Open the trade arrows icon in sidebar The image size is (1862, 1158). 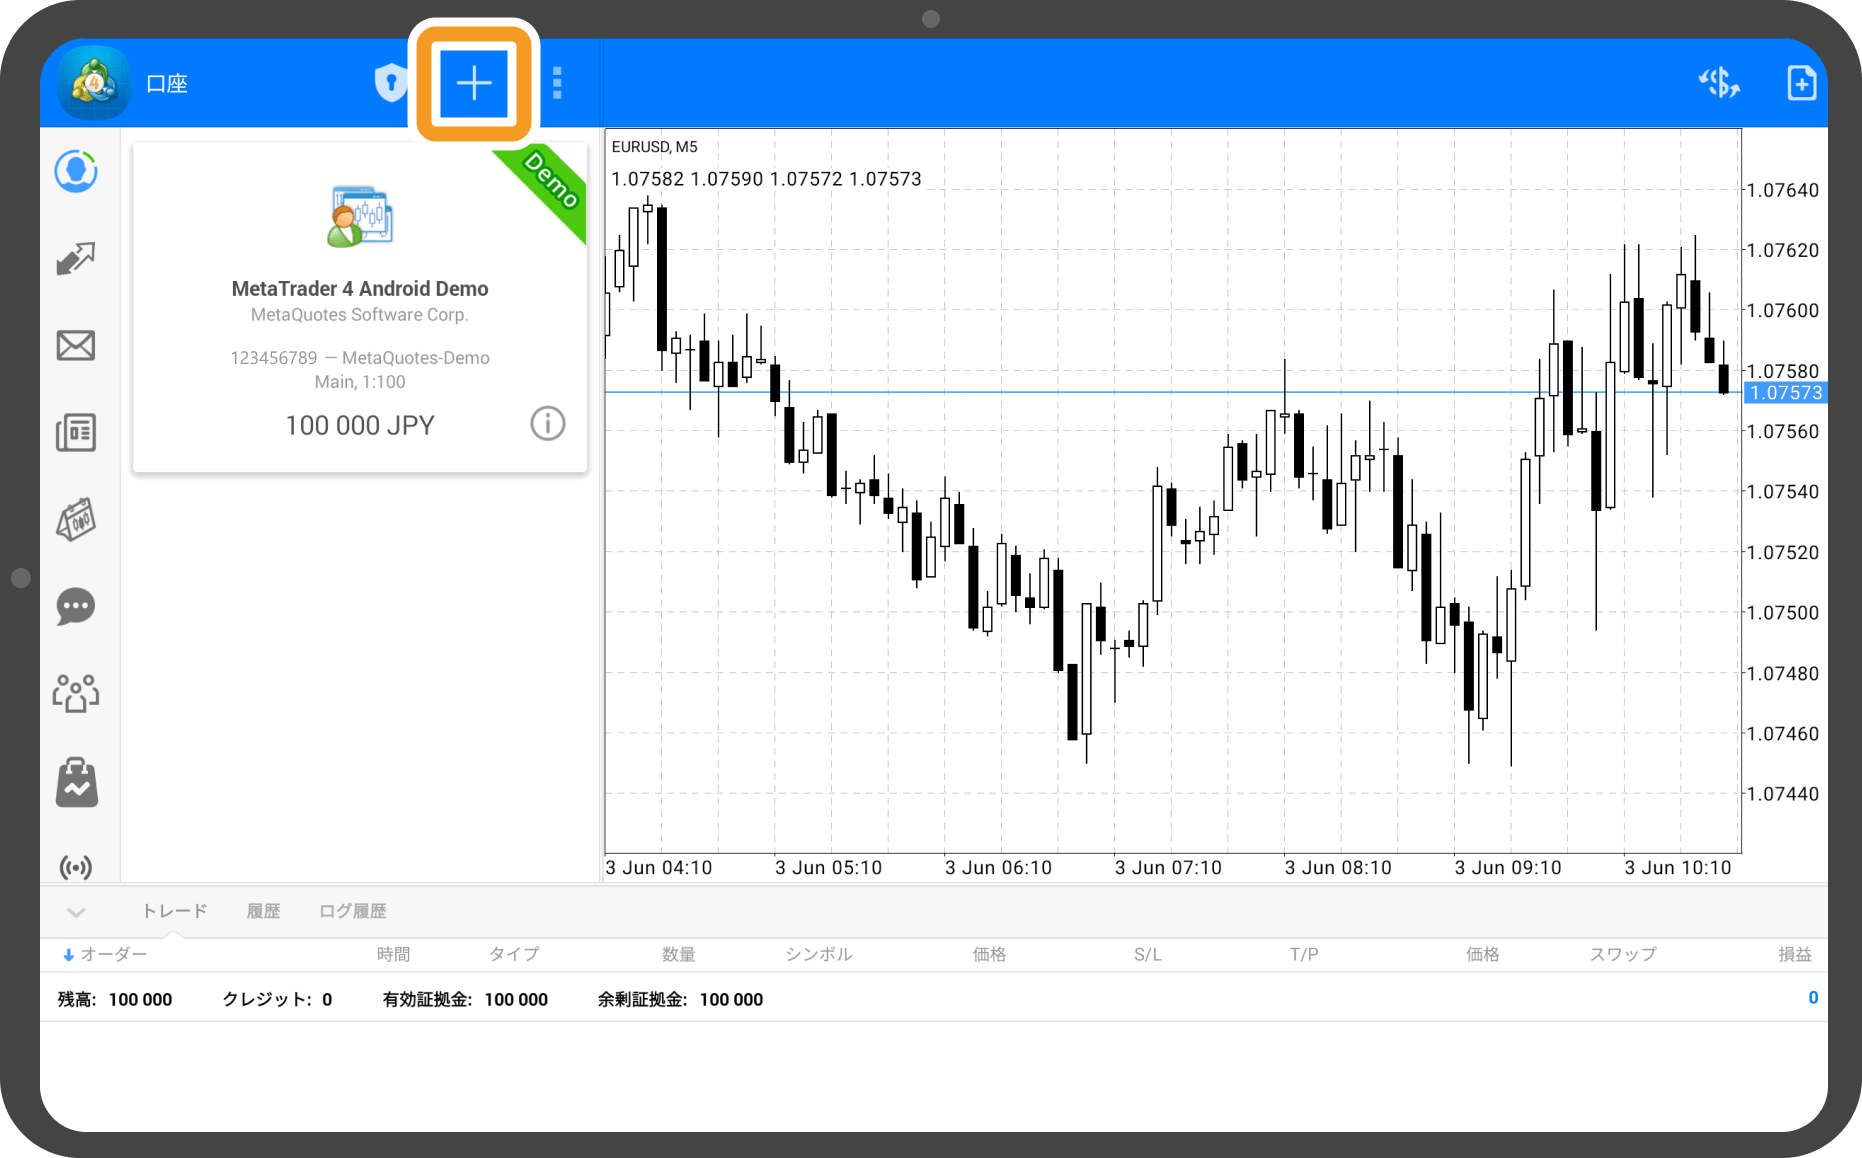(x=76, y=259)
